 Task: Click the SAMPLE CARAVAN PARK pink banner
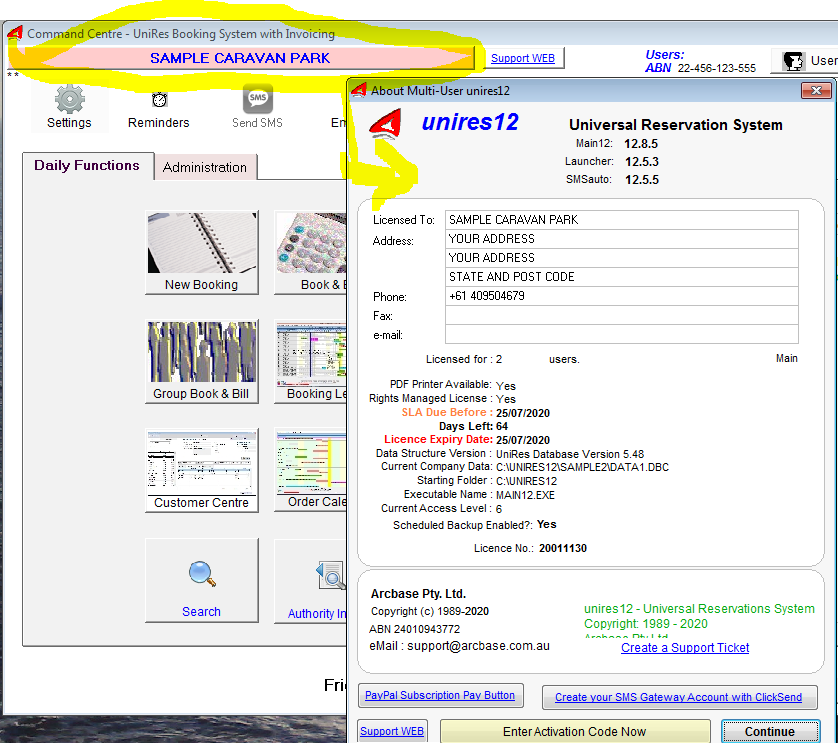pos(240,58)
